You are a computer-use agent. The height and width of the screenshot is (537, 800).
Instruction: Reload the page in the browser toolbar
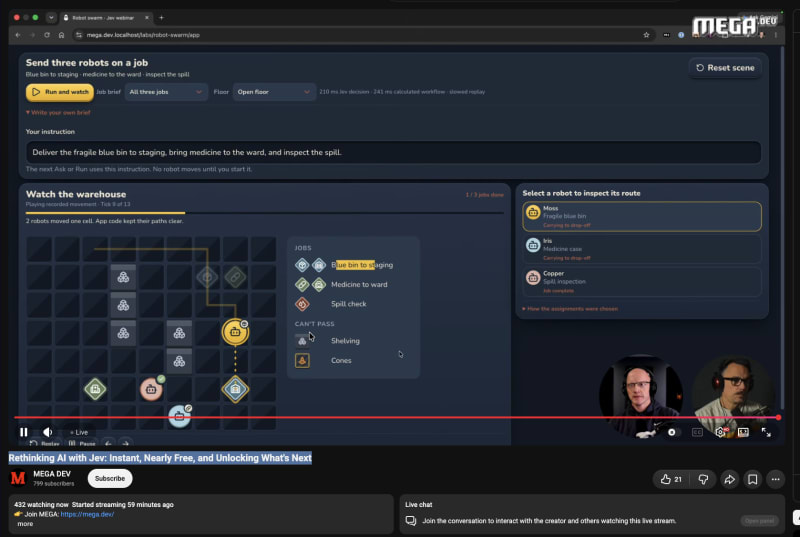click(x=47, y=35)
